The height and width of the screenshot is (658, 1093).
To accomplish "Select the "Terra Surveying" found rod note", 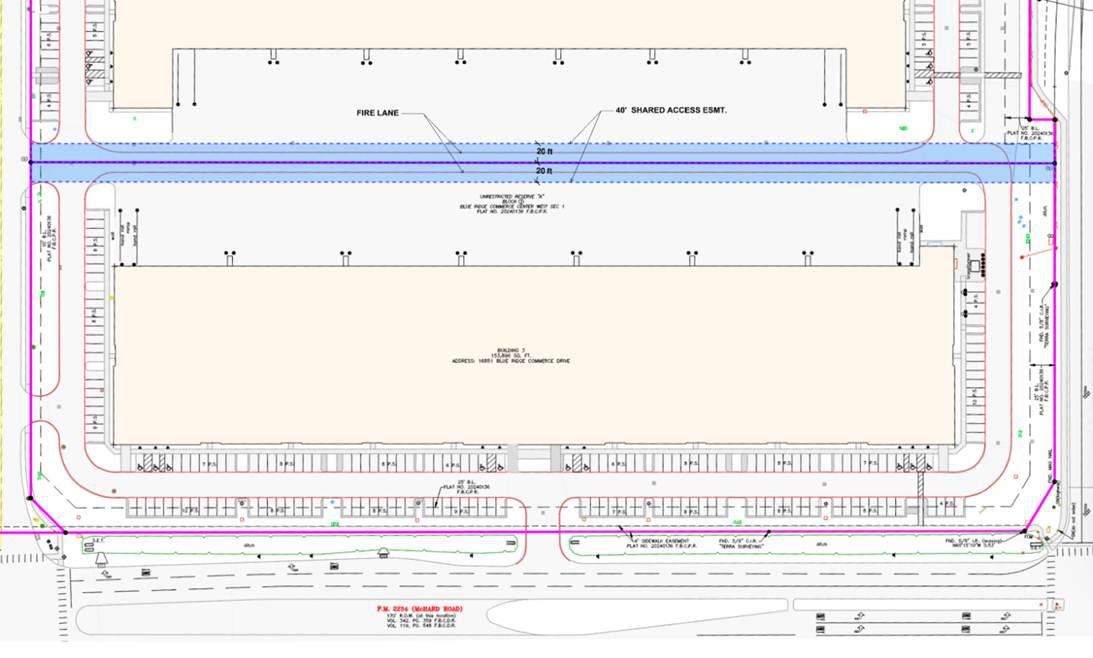I will [x=742, y=544].
